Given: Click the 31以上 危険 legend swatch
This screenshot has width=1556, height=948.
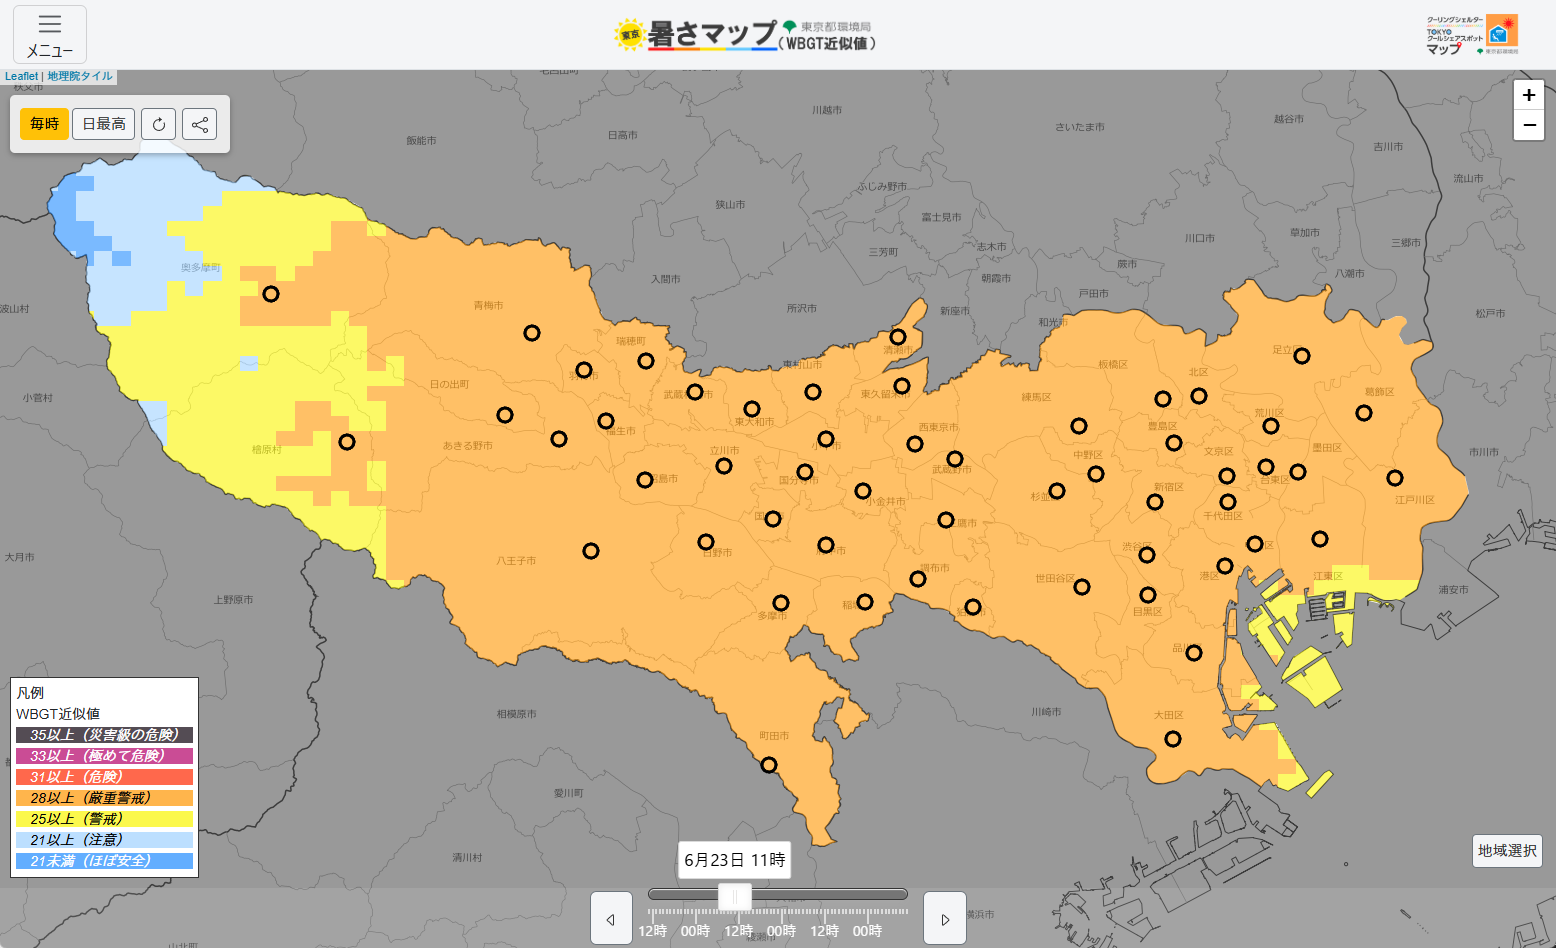Looking at the screenshot, I should pos(104,777).
